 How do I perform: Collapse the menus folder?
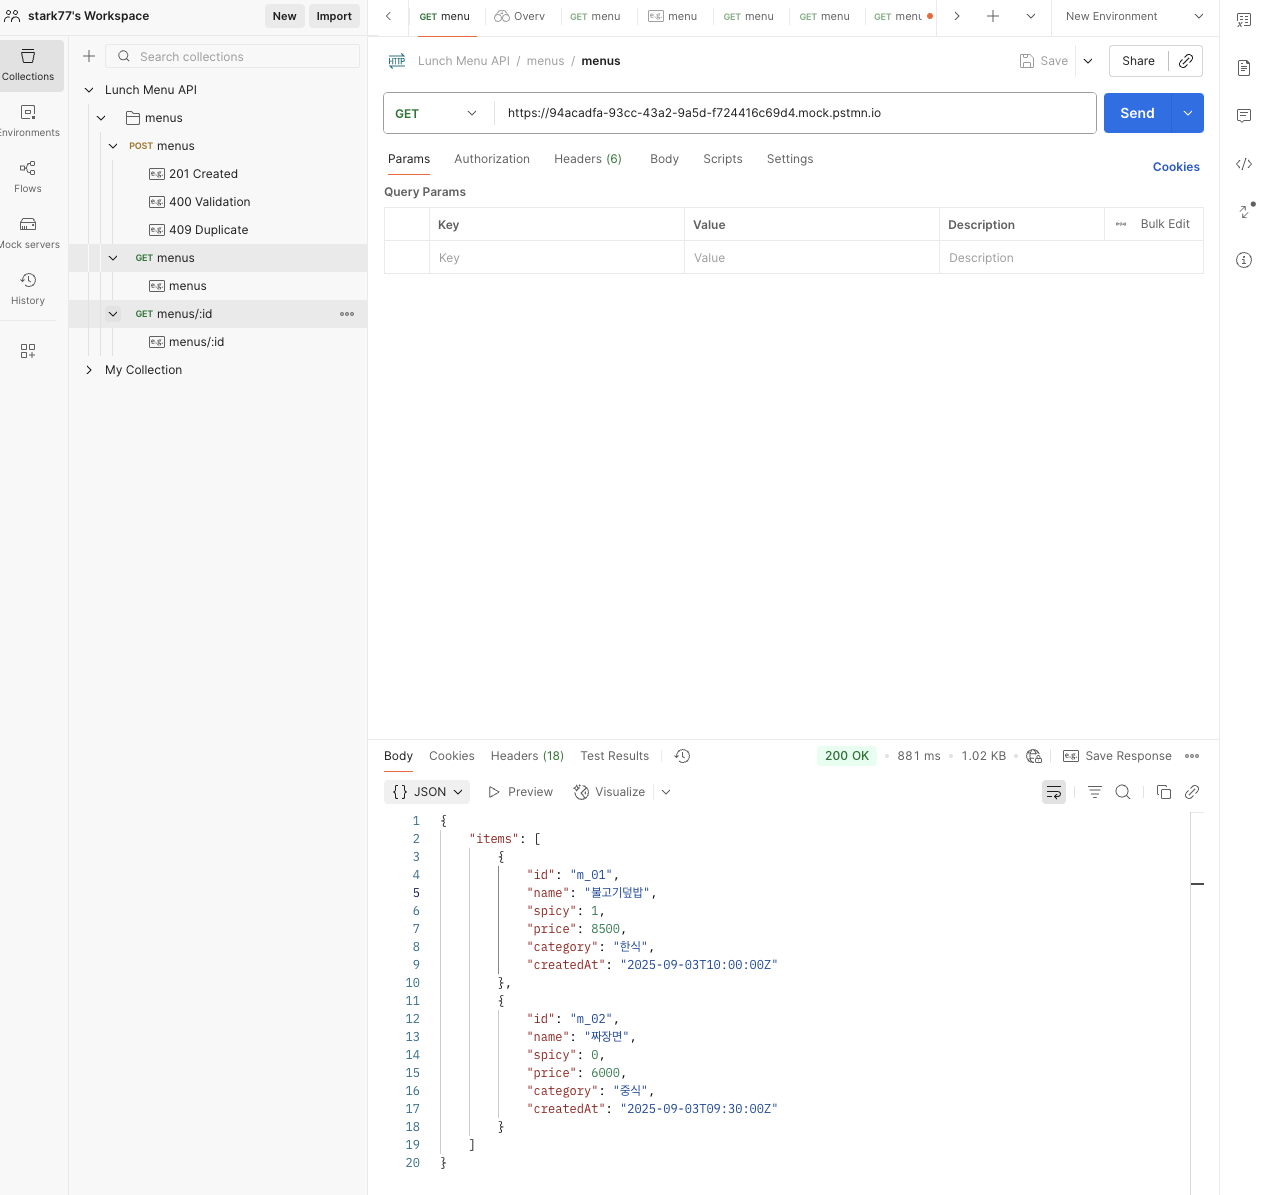[x=101, y=118]
